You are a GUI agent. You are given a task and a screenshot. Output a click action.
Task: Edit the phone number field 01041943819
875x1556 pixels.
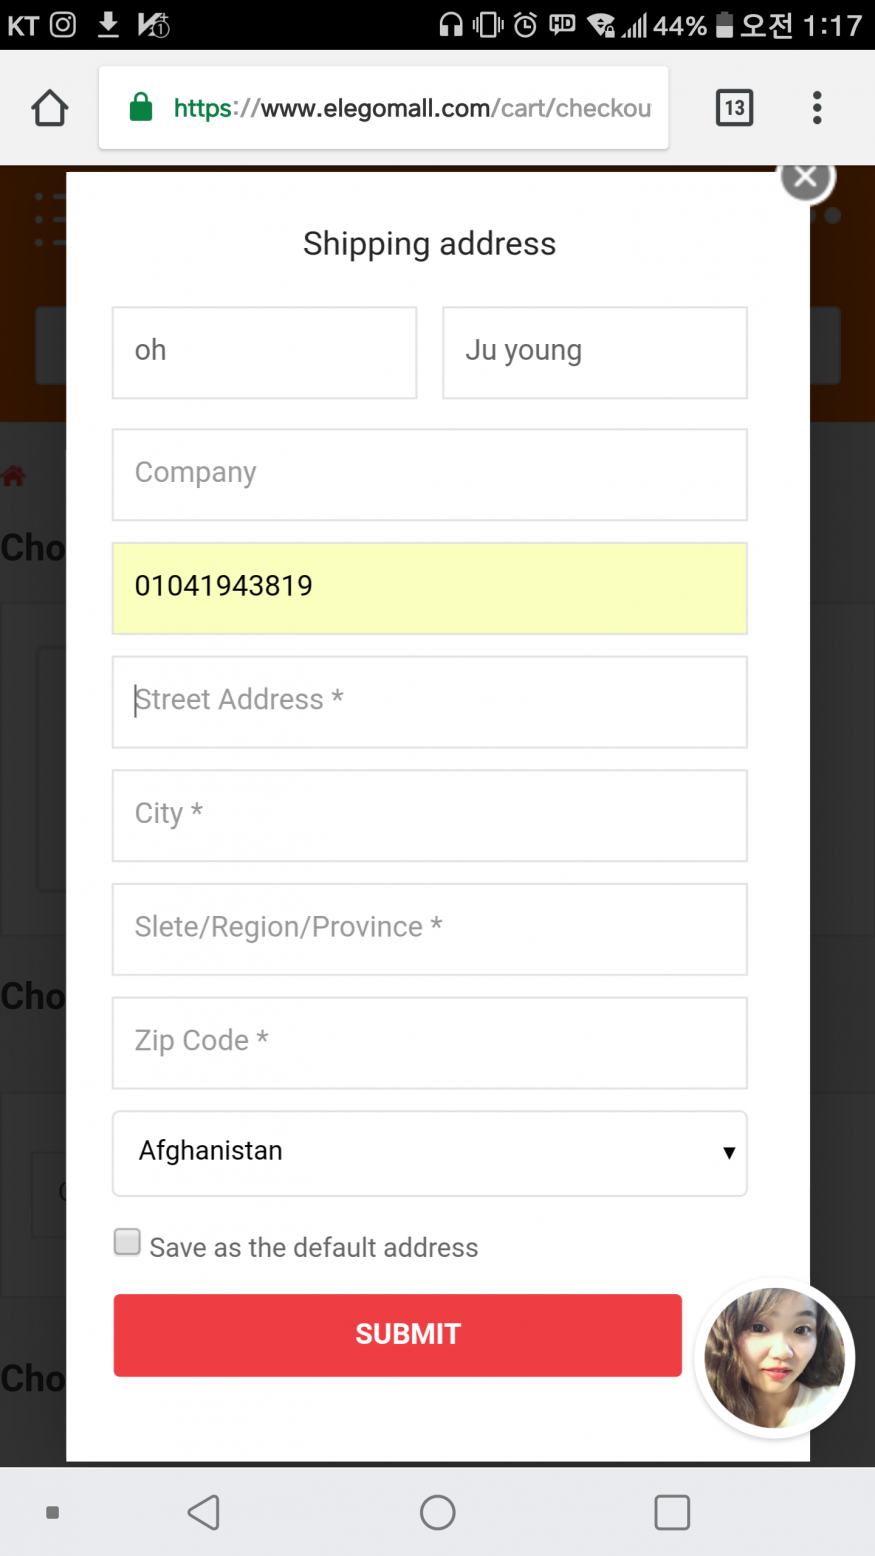pos(429,588)
